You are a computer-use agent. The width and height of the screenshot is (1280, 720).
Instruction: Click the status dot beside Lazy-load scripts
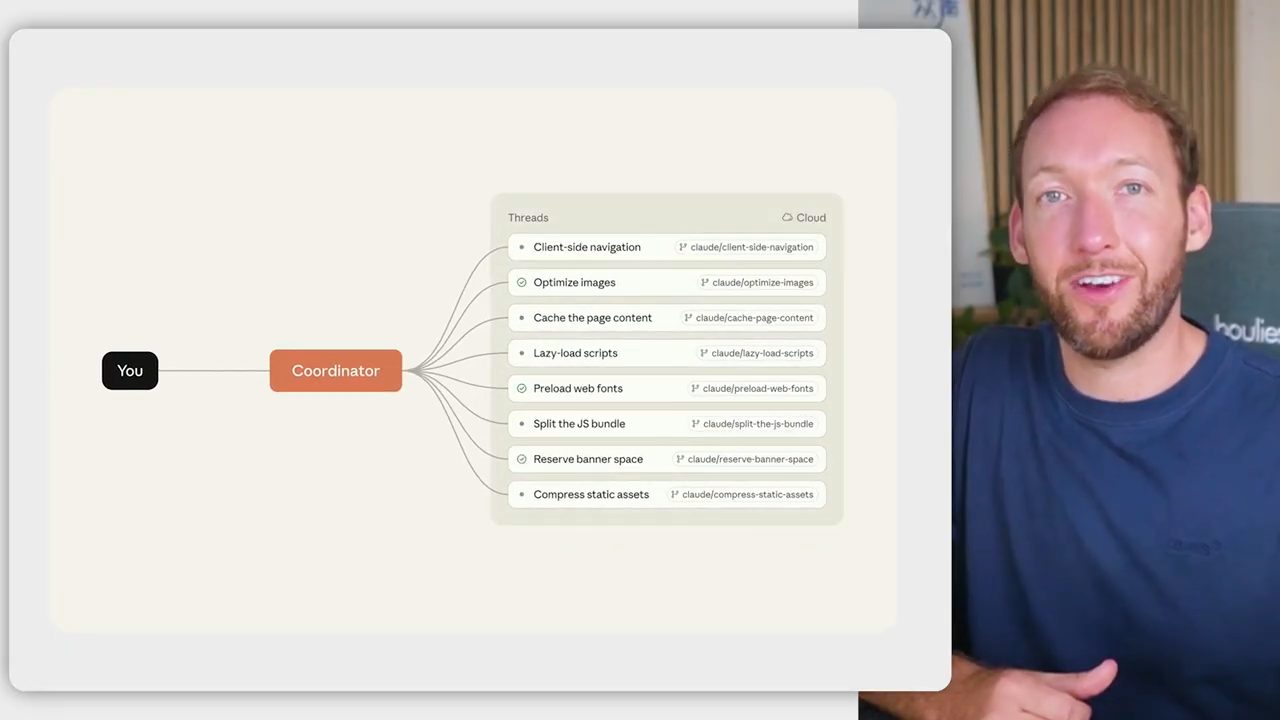click(x=521, y=353)
